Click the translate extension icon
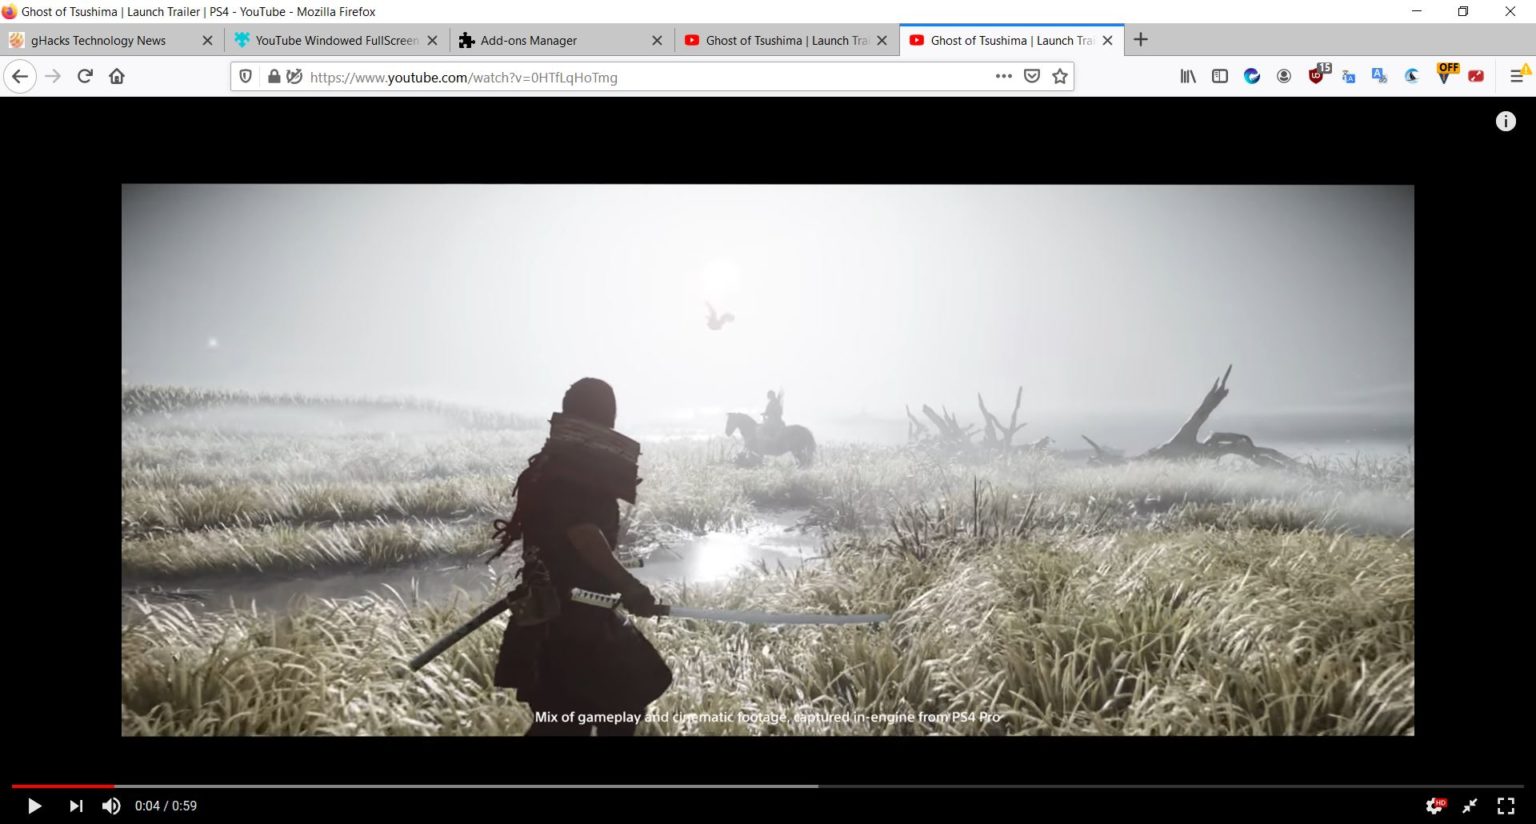 pos(1380,75)
